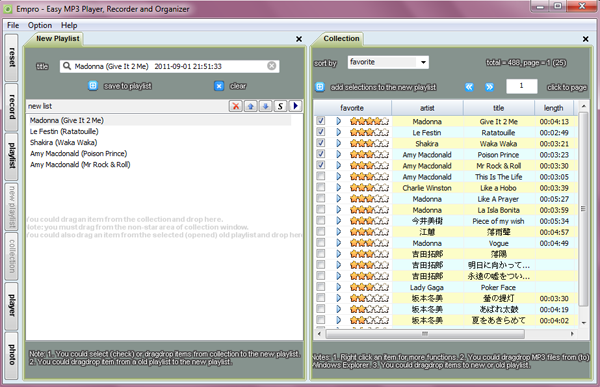Click the player sidebar button

(11, 306)
